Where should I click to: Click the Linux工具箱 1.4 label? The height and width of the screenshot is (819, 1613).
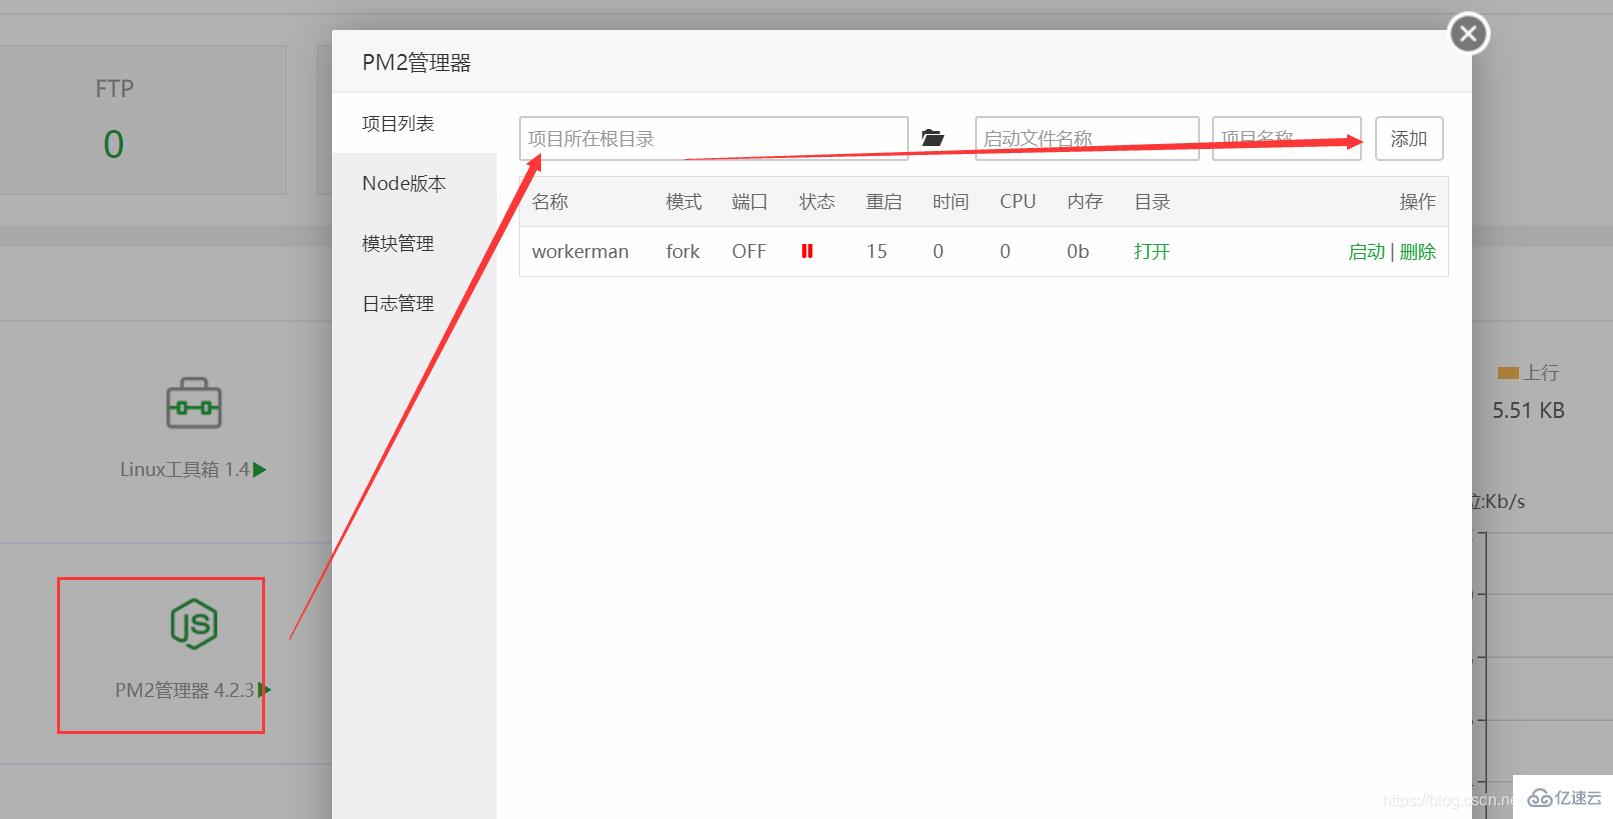pos(184,469)
